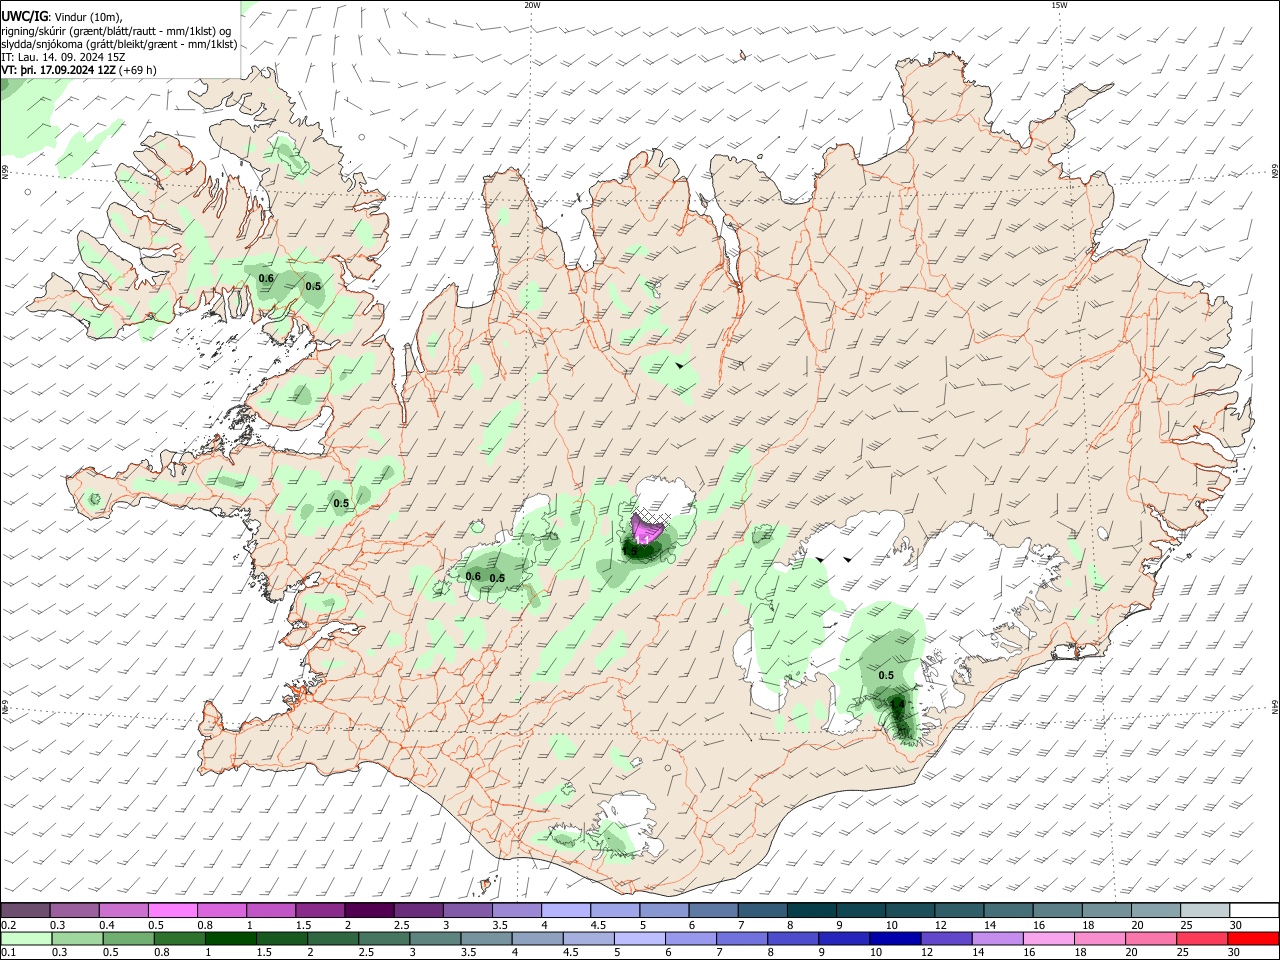Click the 0.5 value beside the Westfjords 0.6
Screen dimensions: 1280x960
[313, 286]
